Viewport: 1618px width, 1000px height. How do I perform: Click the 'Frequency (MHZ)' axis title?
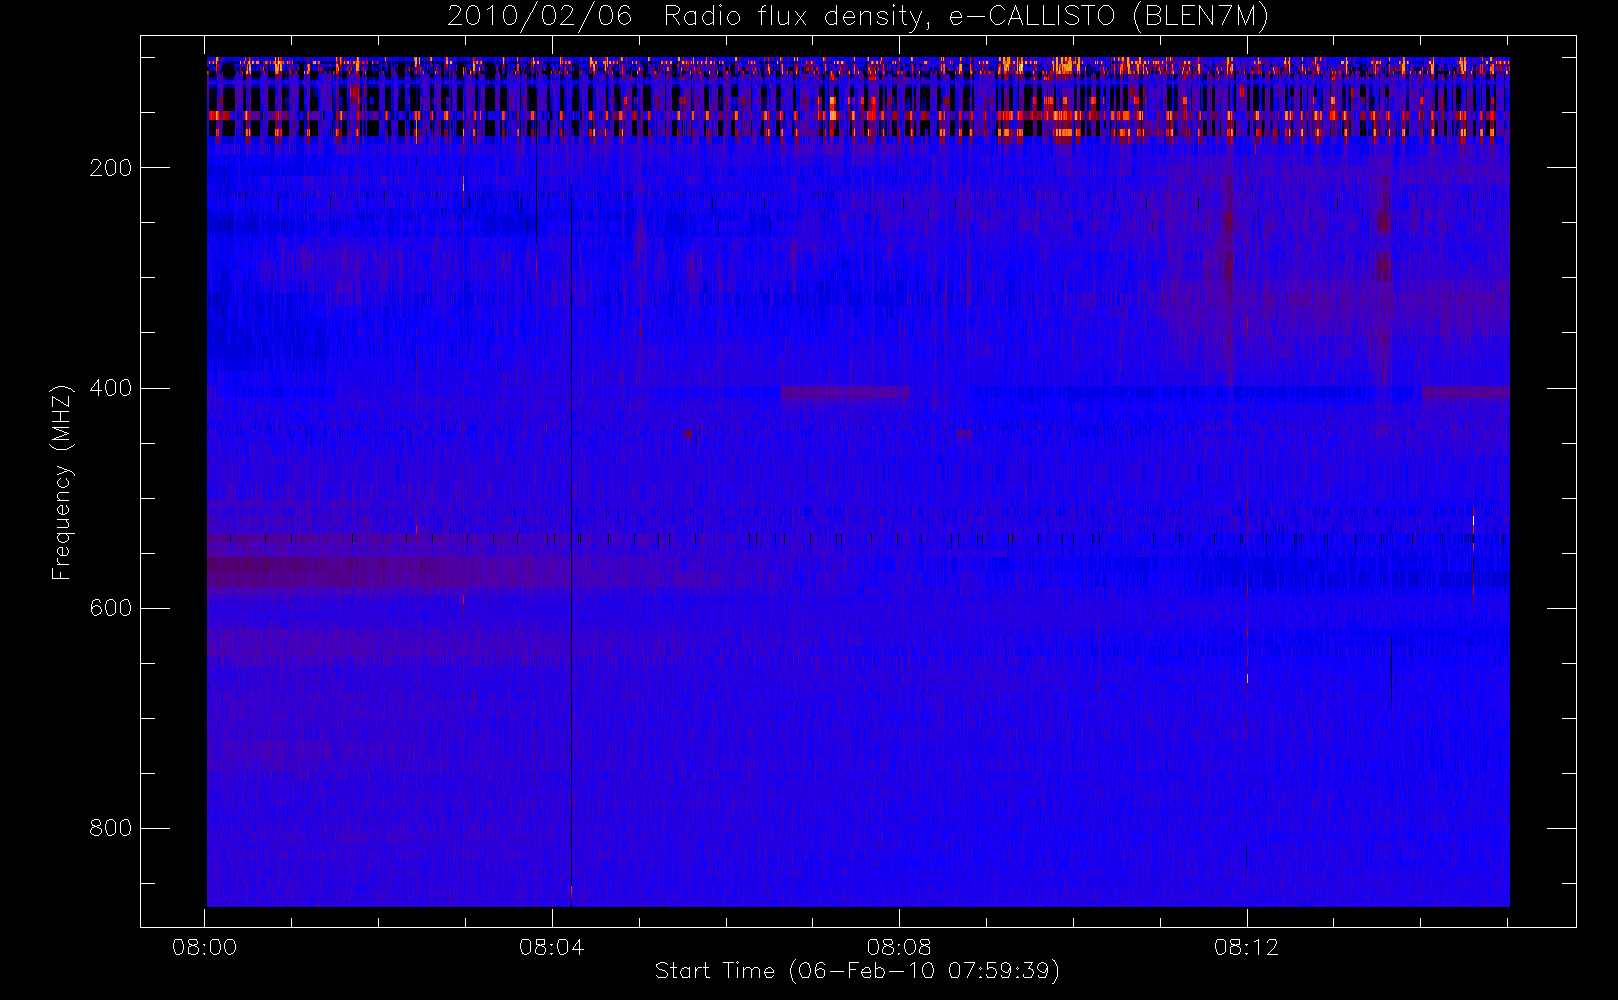62,482
